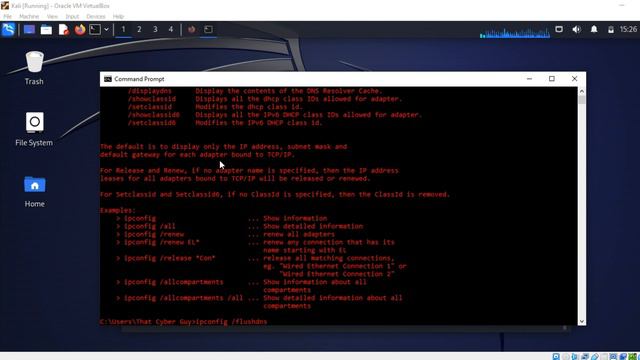The image size is (640, 360).
Task: Open the VirtualBox File menu
Action: point(7,16)
